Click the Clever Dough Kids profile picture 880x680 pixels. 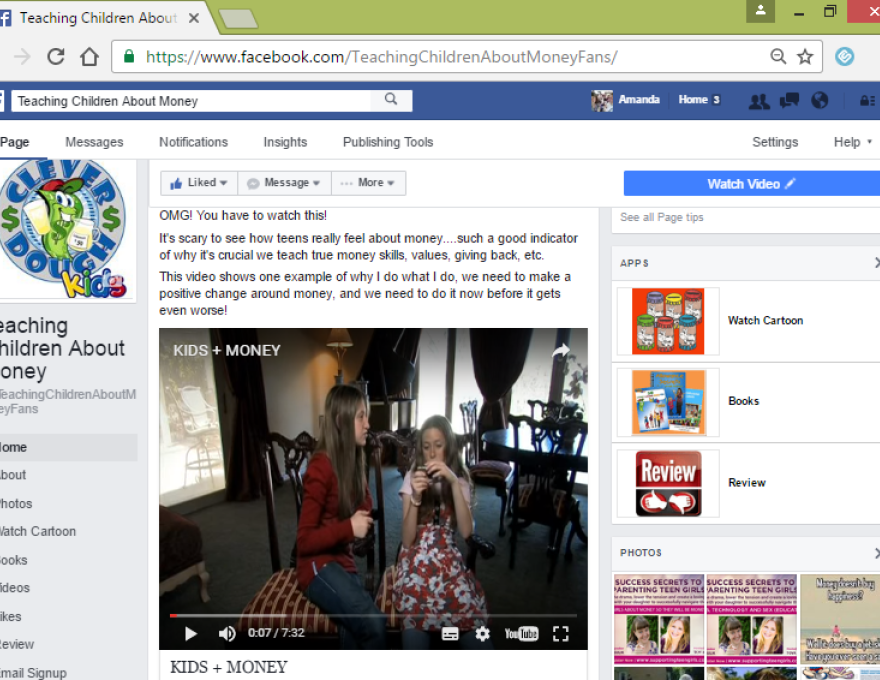[65, 229]
